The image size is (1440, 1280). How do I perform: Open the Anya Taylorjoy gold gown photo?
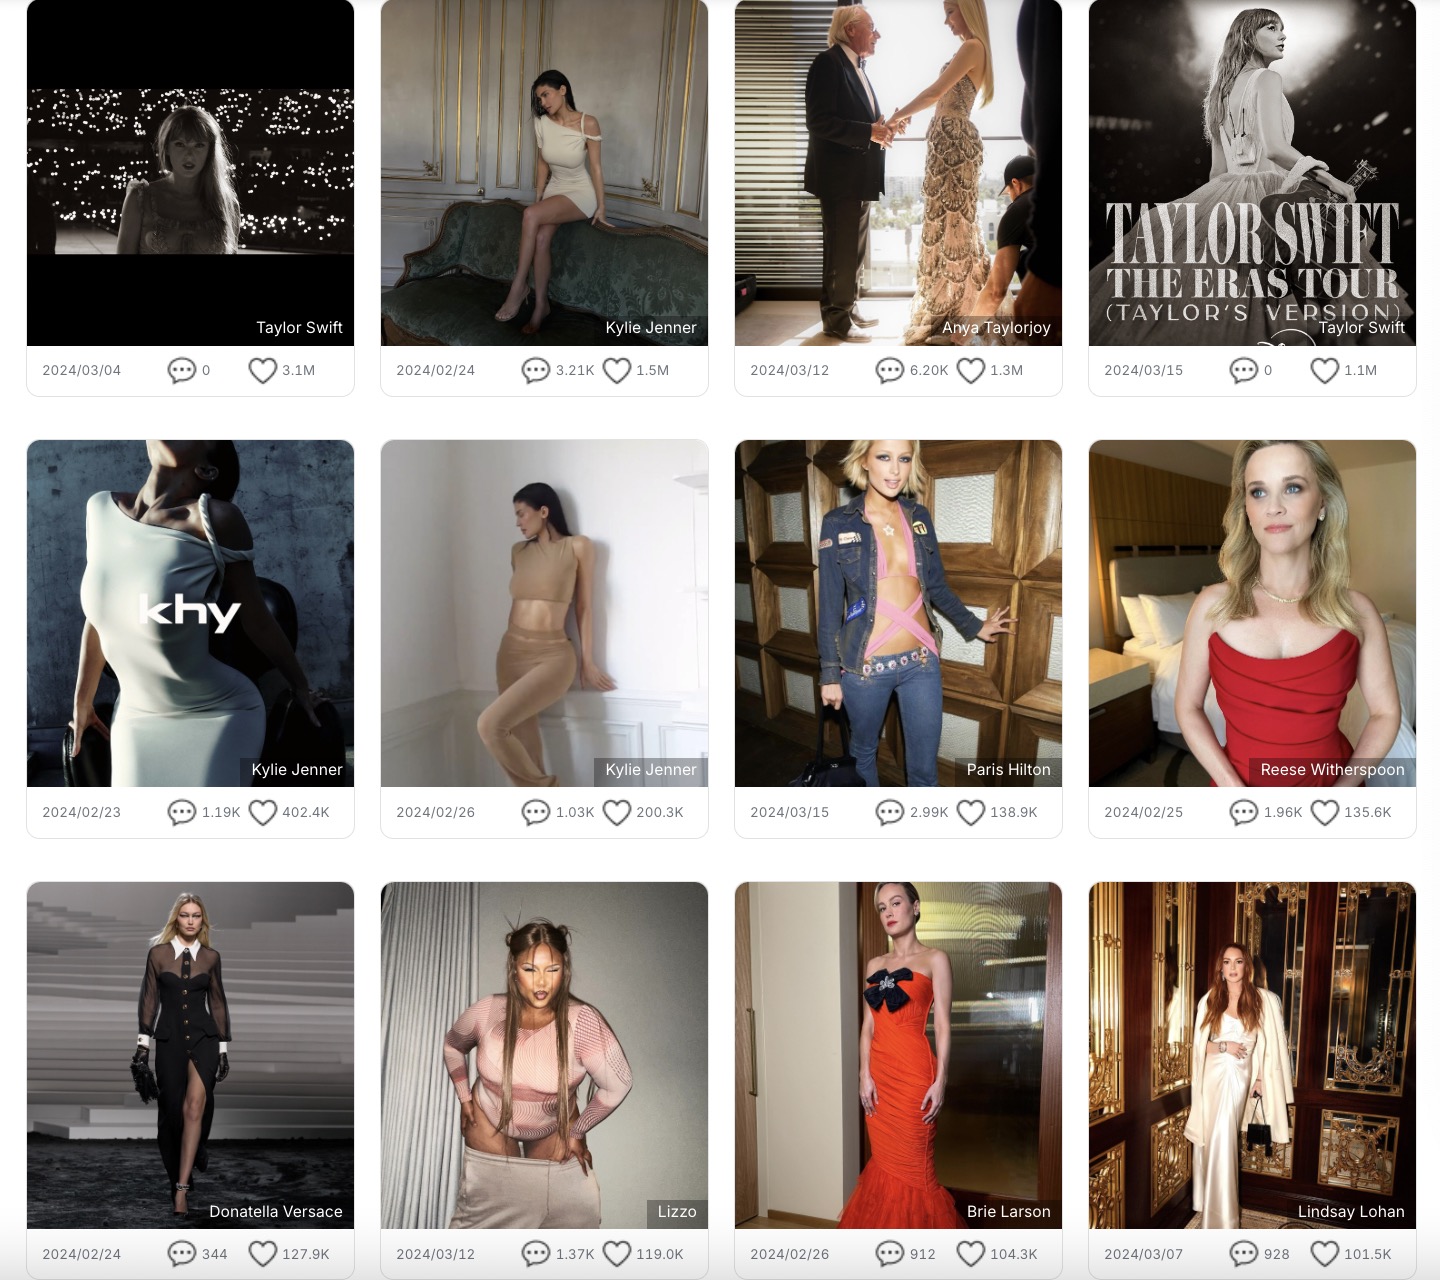click(898, 172)
